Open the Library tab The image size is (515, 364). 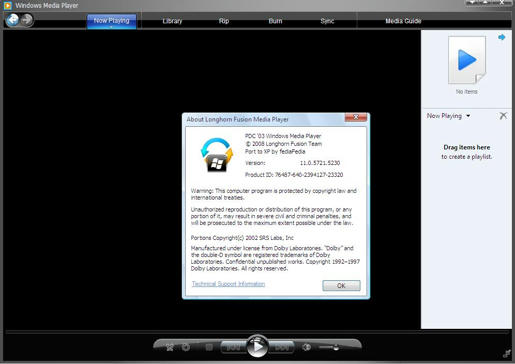172,21
